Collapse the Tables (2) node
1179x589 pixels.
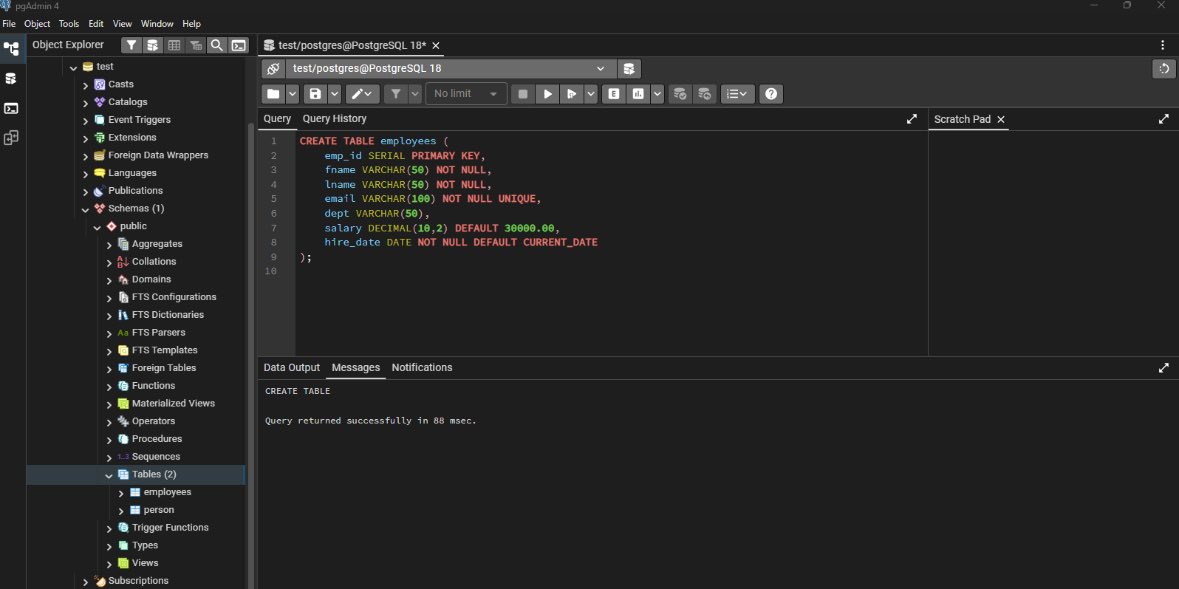109,475
